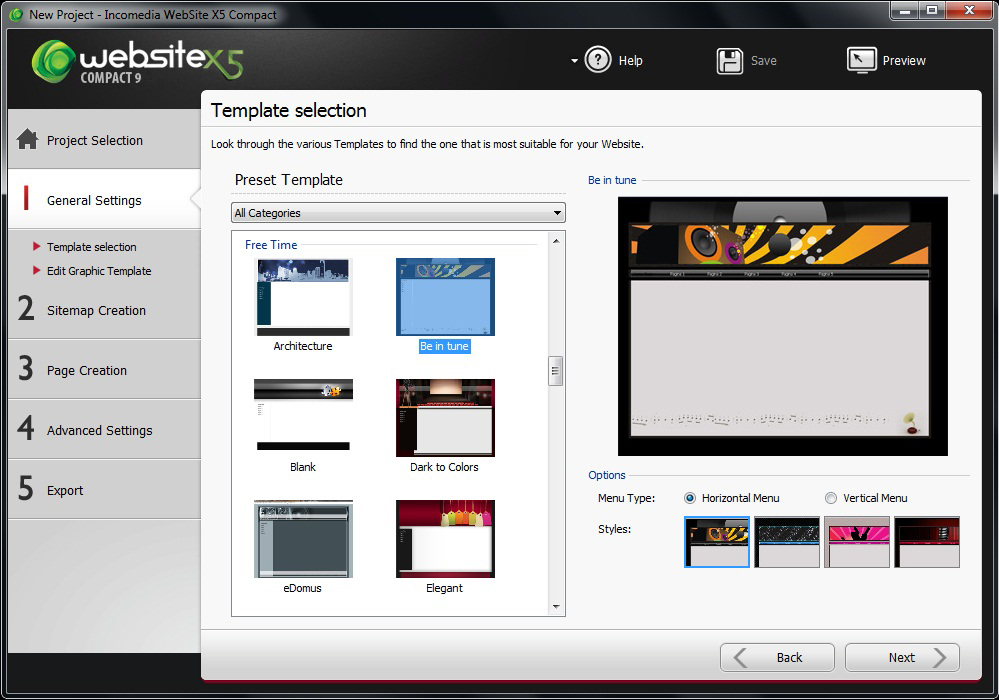
Task: Choose the pink style swatch
Action: (857, 542)
